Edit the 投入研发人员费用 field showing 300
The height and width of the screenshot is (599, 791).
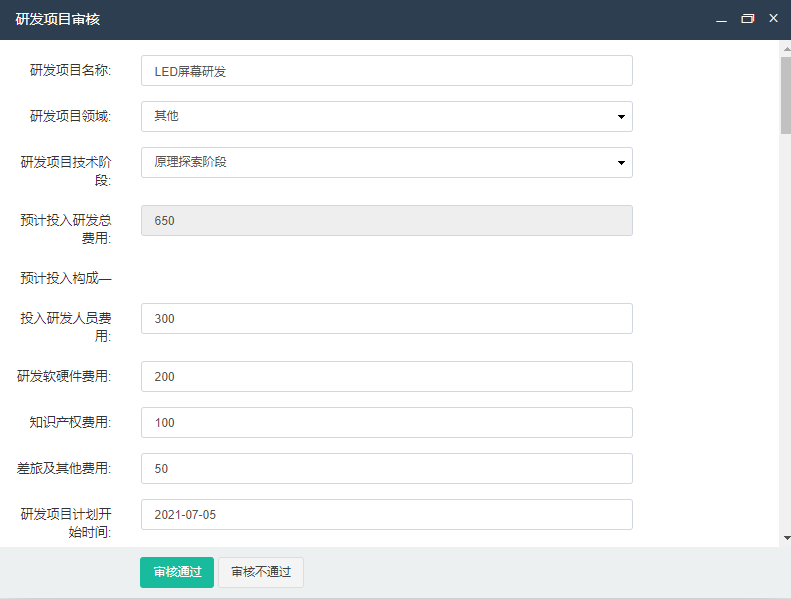(386, 318)
